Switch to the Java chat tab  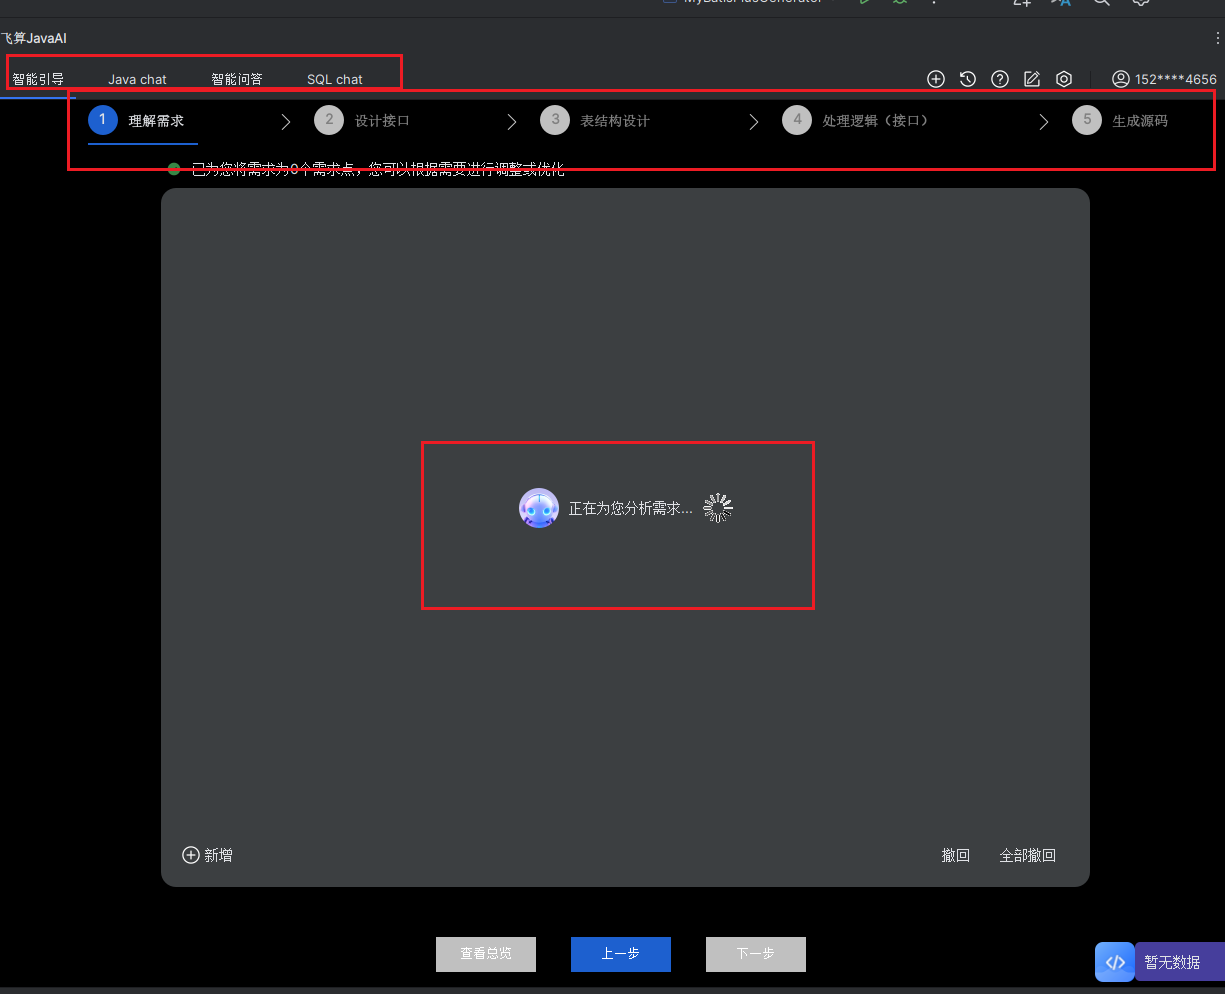(x=137, y=79)
